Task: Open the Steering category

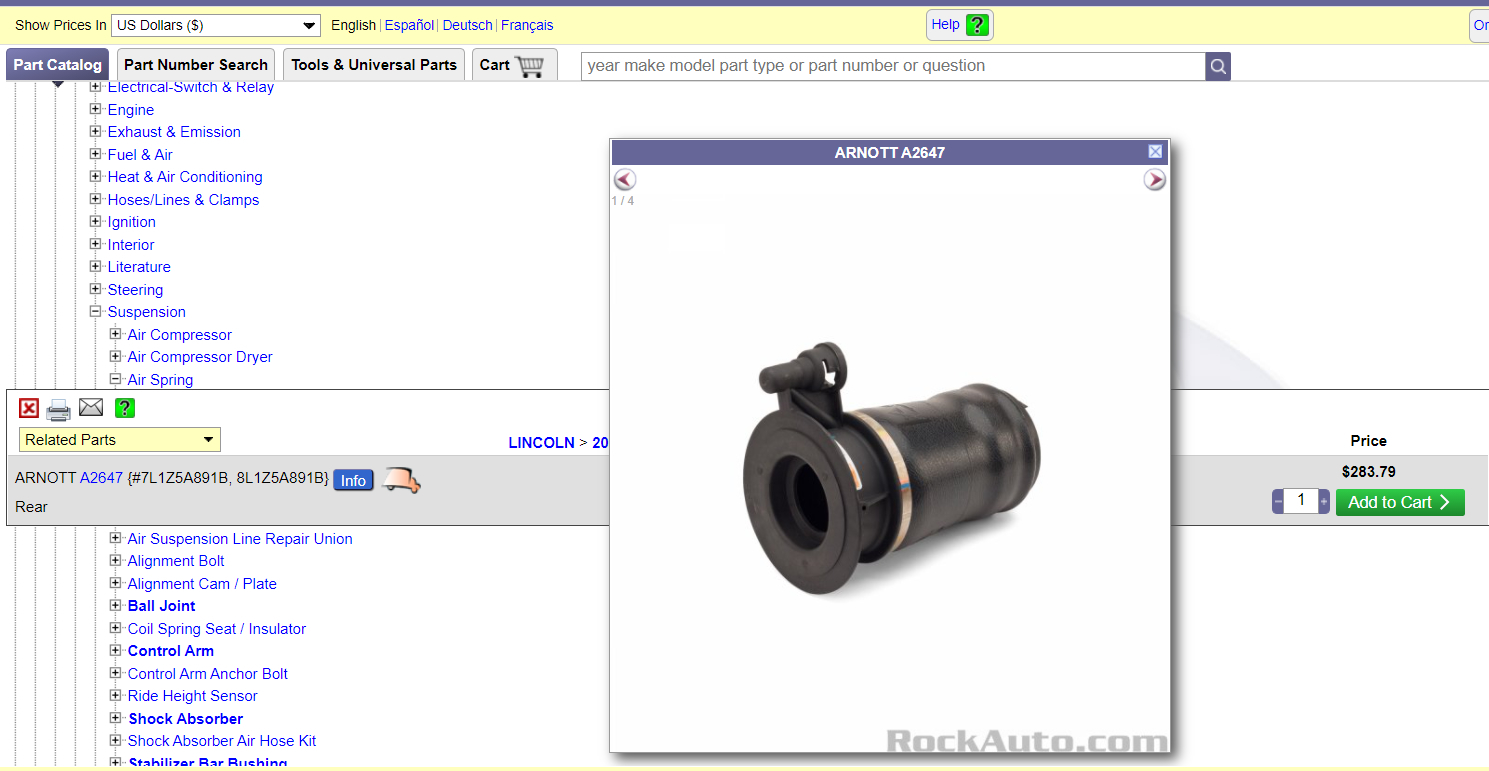Action: [135, 289]
